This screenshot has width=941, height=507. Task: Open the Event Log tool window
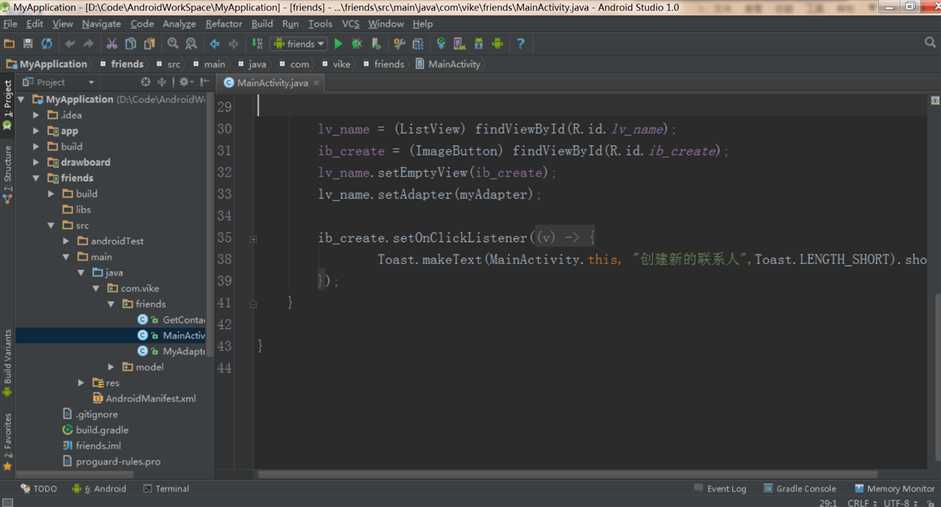(x=720, y=489)
